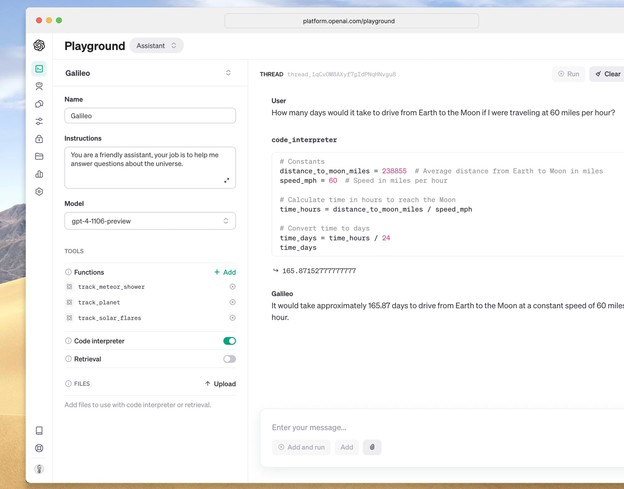Open the track_solar_flares function
Screen dimensions: 624x489
click(x=109, y=318)
